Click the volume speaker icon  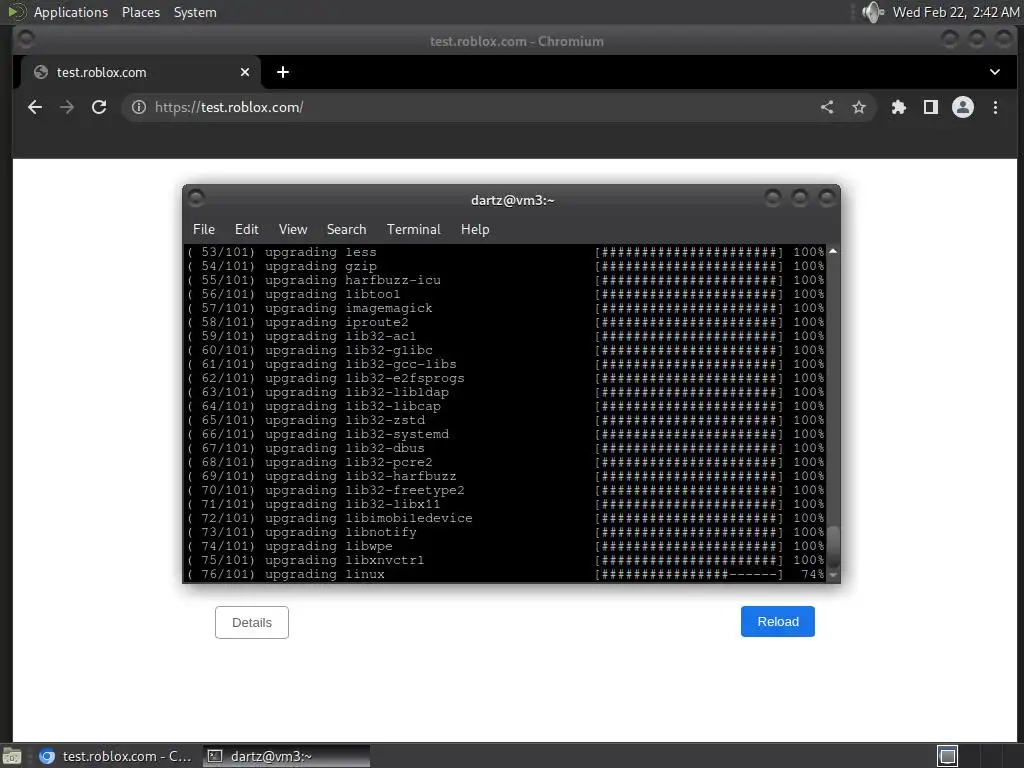point(872,12)
